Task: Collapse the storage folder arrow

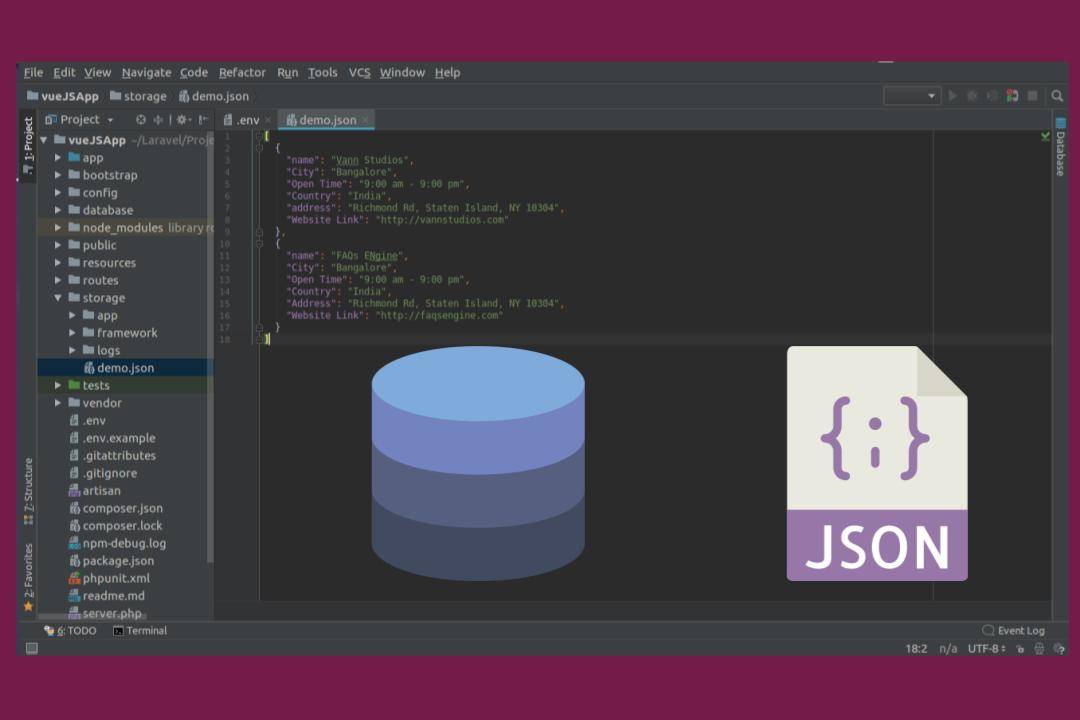Action: [58, 298]
